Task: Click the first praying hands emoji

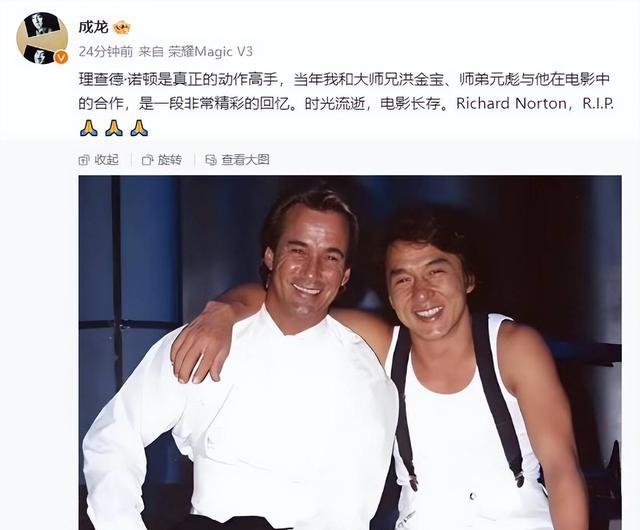Action: pos(88,128)
